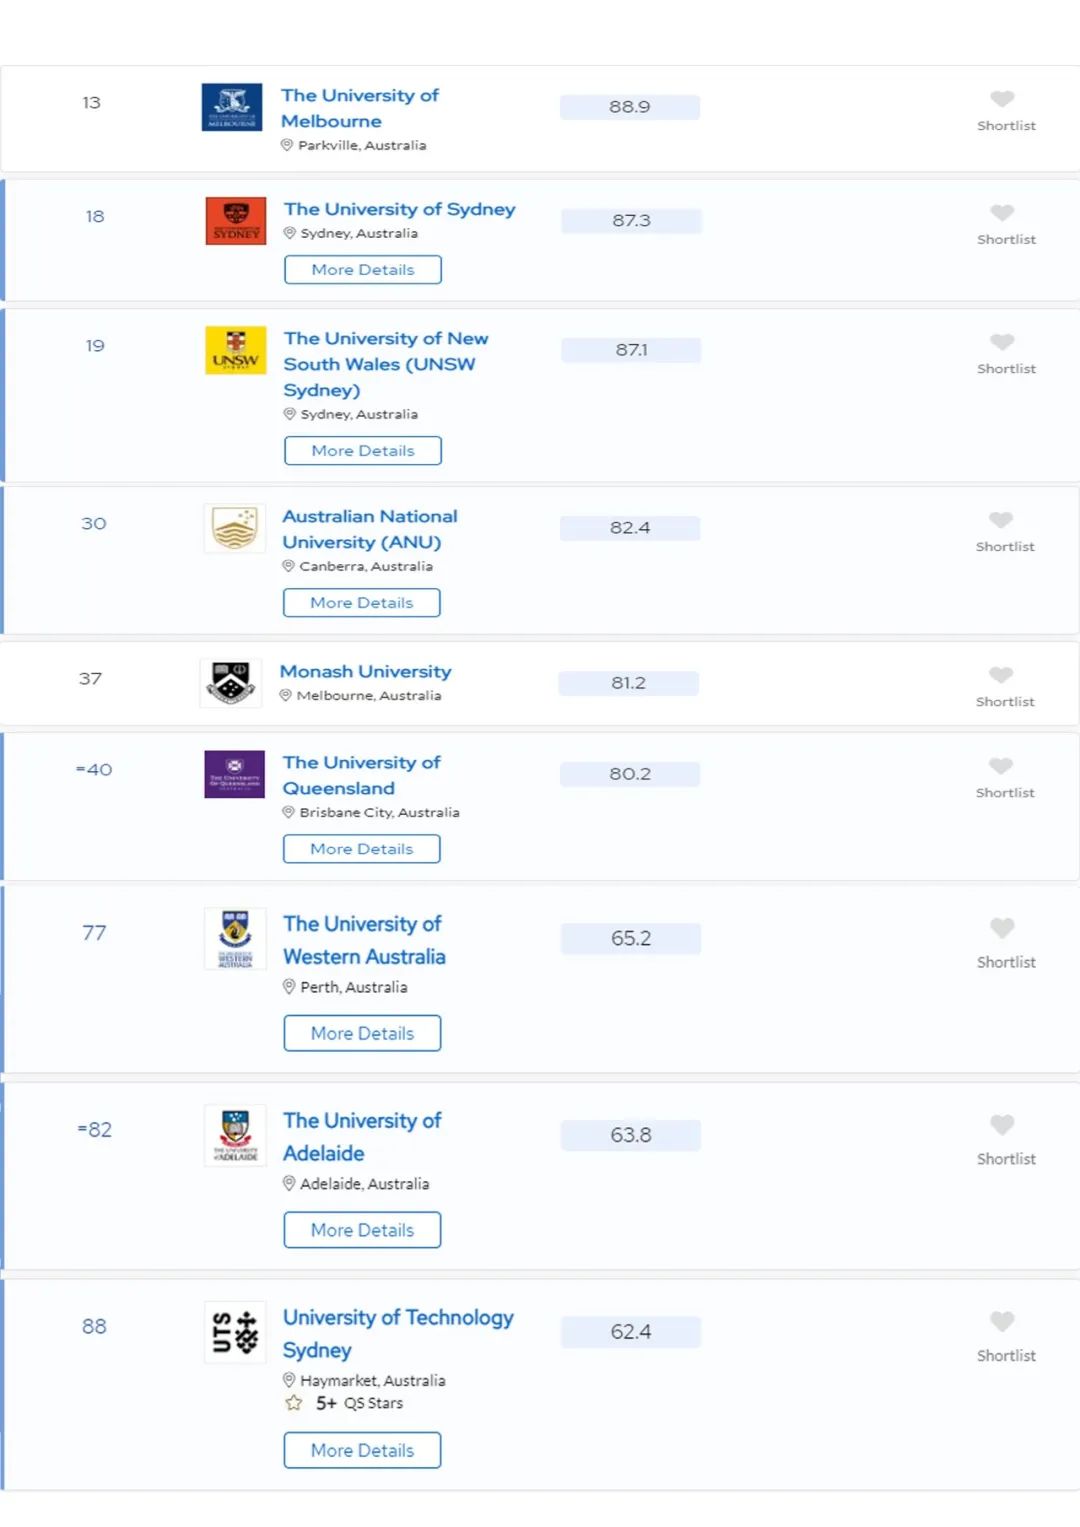The height and width of the screenshot is (1527, 1080).
Task: Click heart icon for Australian National University
Action: pyautogui.click(x=1001, y=520)
